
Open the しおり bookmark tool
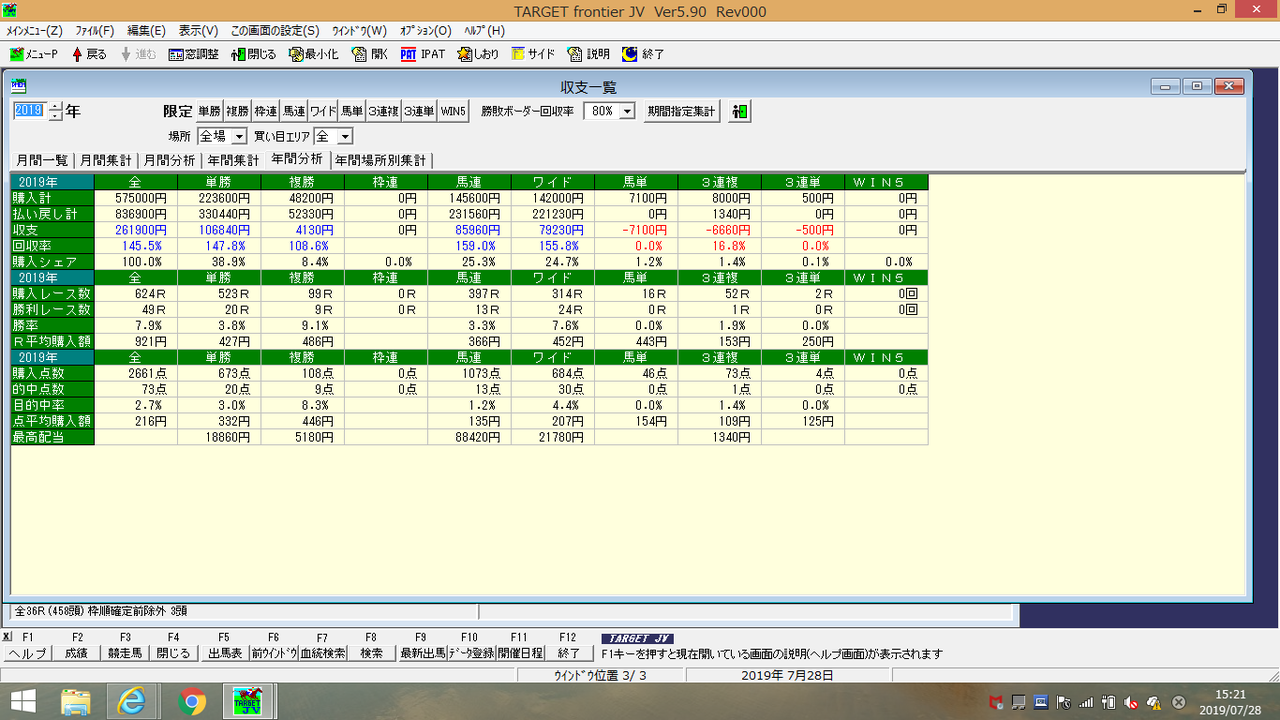click(x=478, y=54)
